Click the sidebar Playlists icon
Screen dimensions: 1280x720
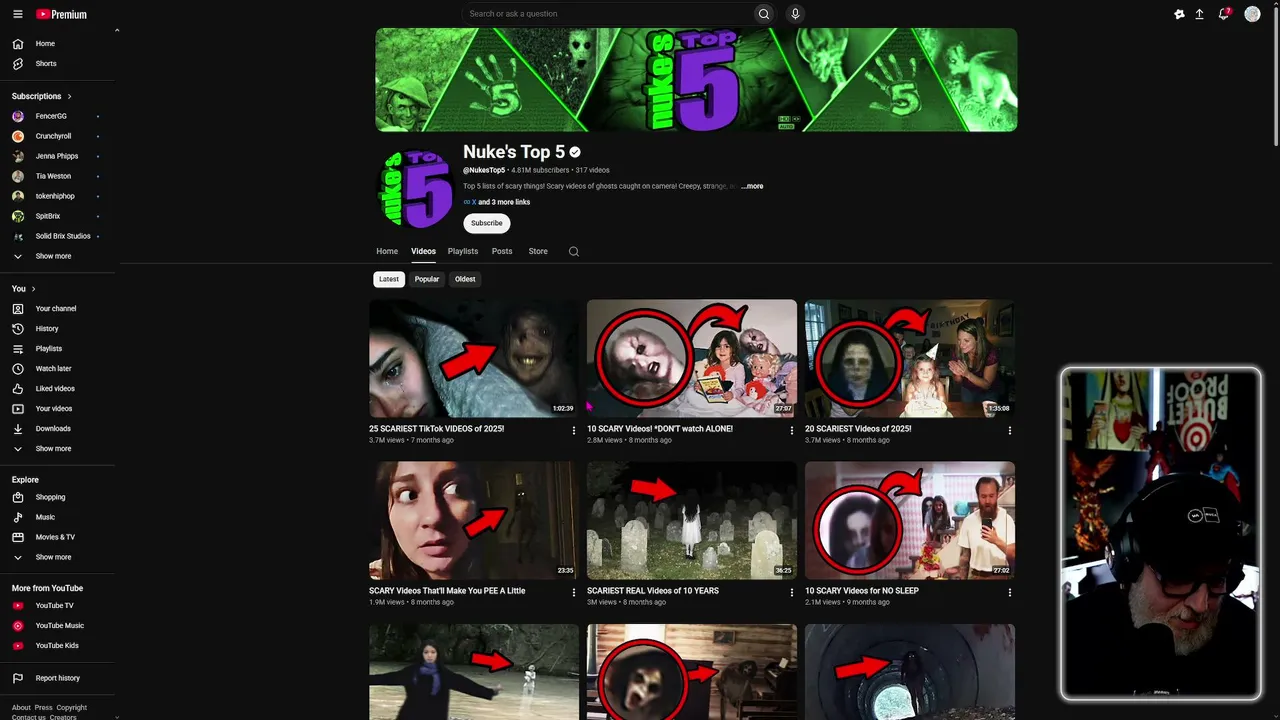point(17,349)
